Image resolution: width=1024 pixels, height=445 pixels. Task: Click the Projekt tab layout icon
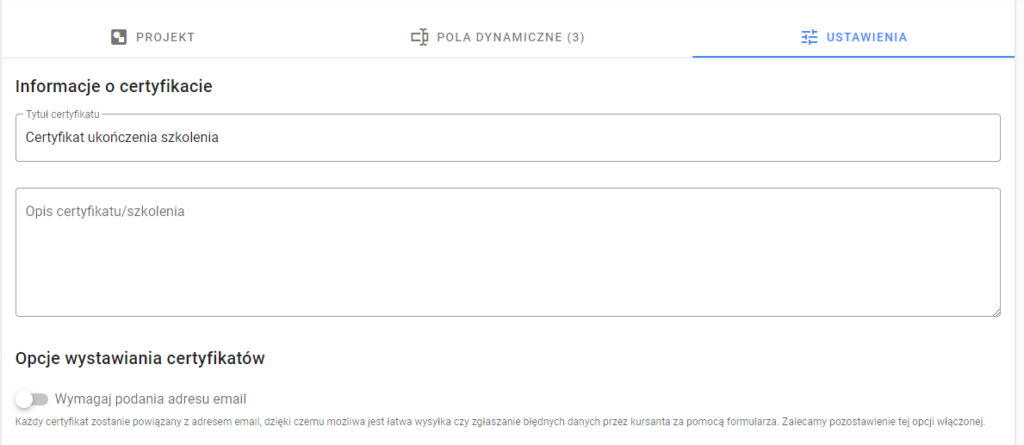pyautogui.click(x=118, y=37)
